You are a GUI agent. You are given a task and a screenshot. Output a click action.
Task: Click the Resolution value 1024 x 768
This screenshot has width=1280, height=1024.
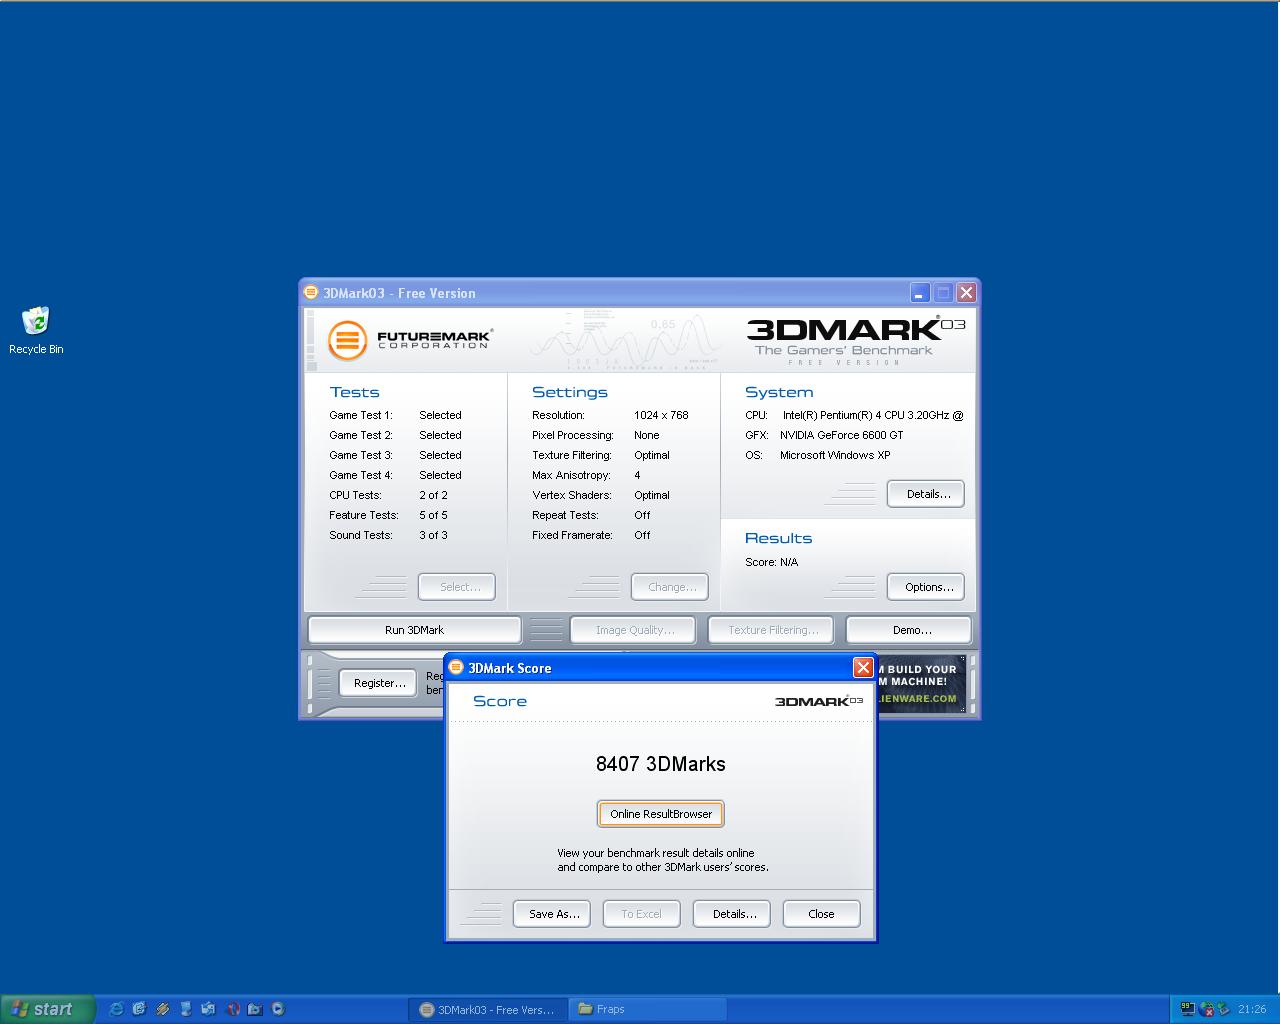(661, 415)
